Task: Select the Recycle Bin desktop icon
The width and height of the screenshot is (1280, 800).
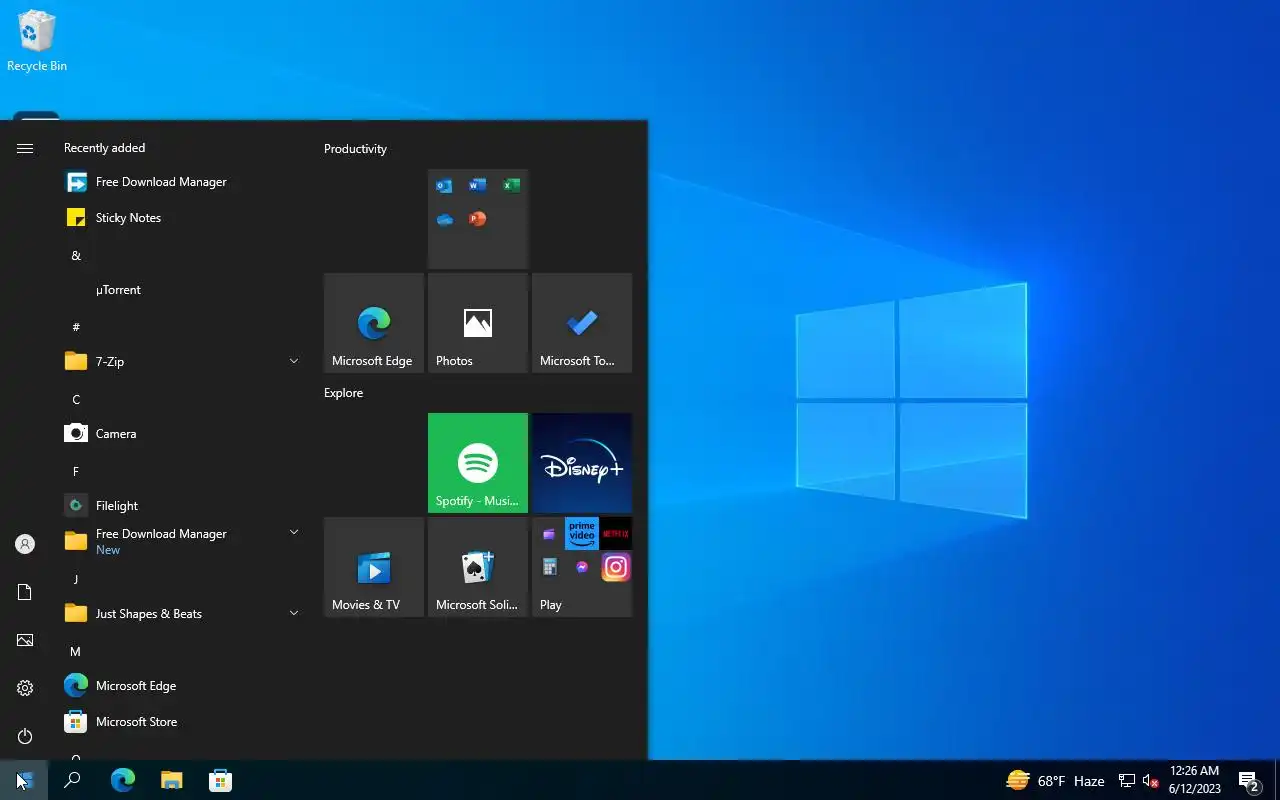Action: [x=37, y=41]
